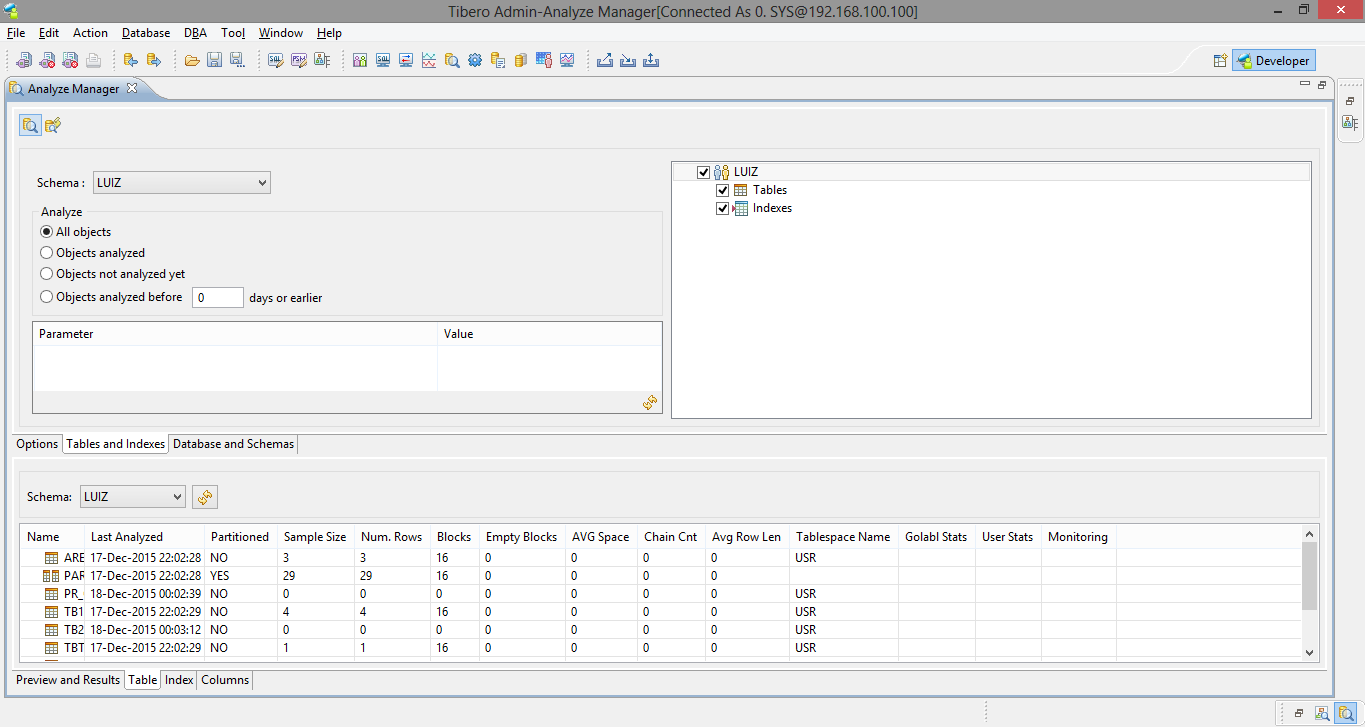Screen dimensions: 1365x727
Task: Click the save-as floppy disk with dots icon
Action: pyautogui.click(x=237, y=61)
